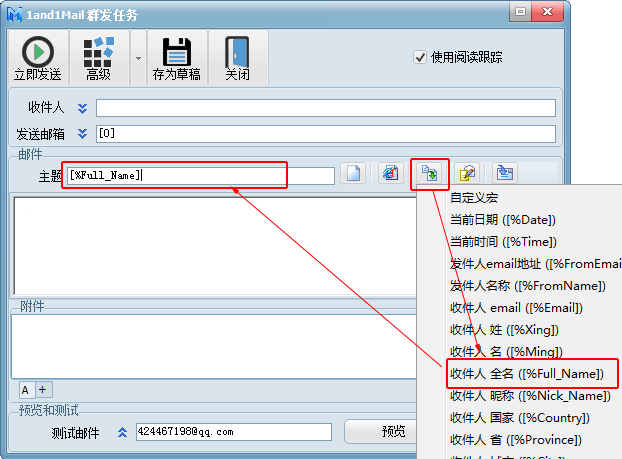Click the edit template pencil icon

coord(467,173)
